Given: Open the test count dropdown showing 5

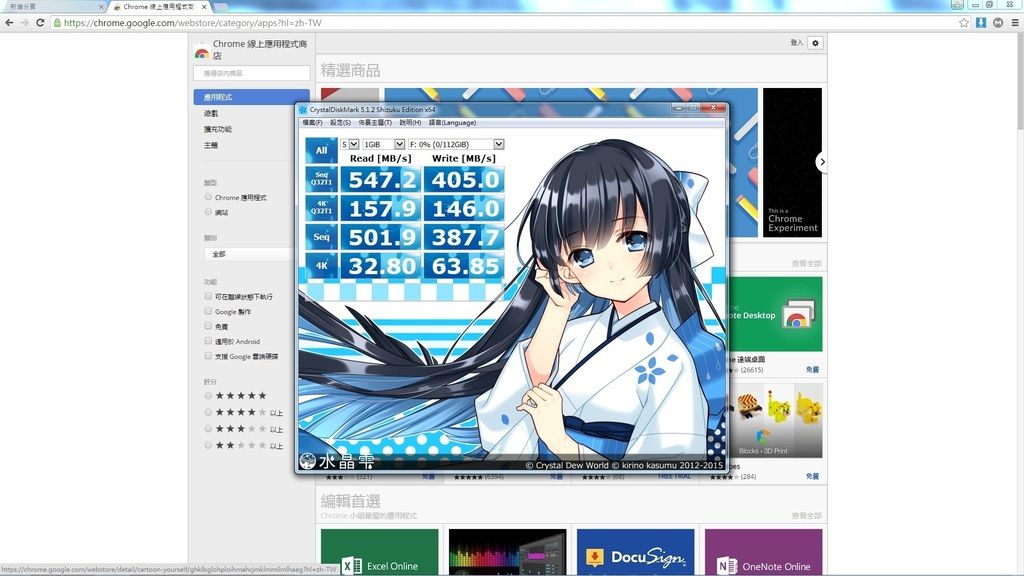Looking at the screenshot, I should tap(349, 144).
